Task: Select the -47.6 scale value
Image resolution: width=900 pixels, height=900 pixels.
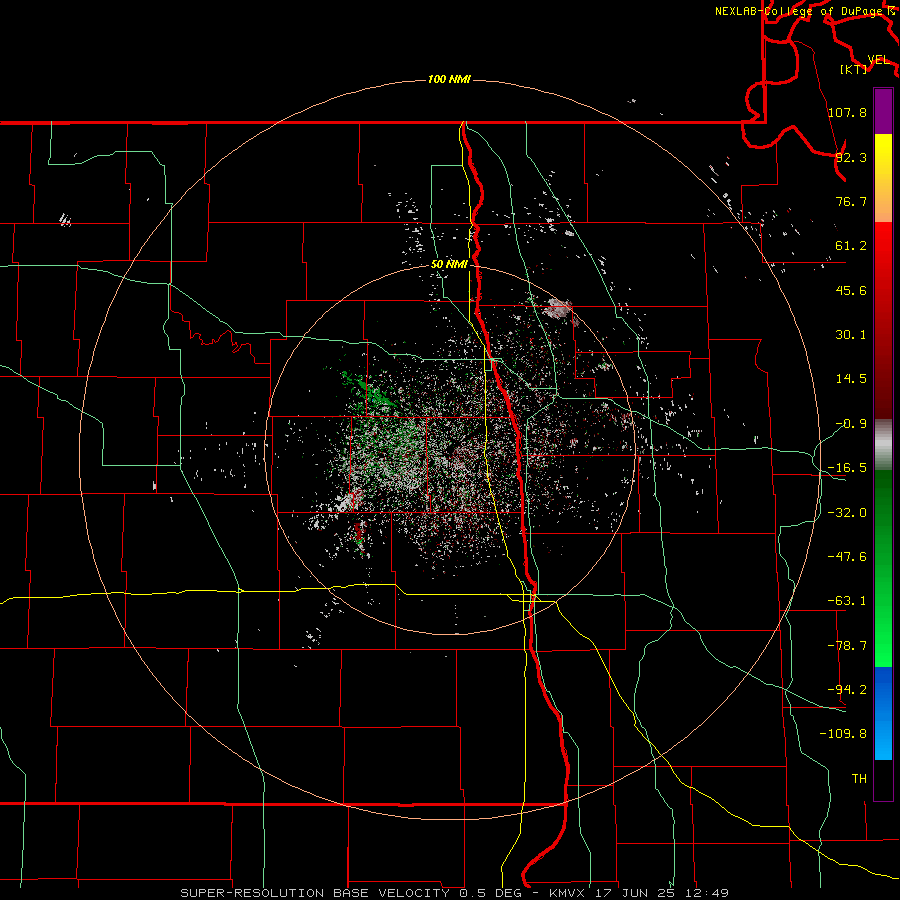Action: [847, 557]
